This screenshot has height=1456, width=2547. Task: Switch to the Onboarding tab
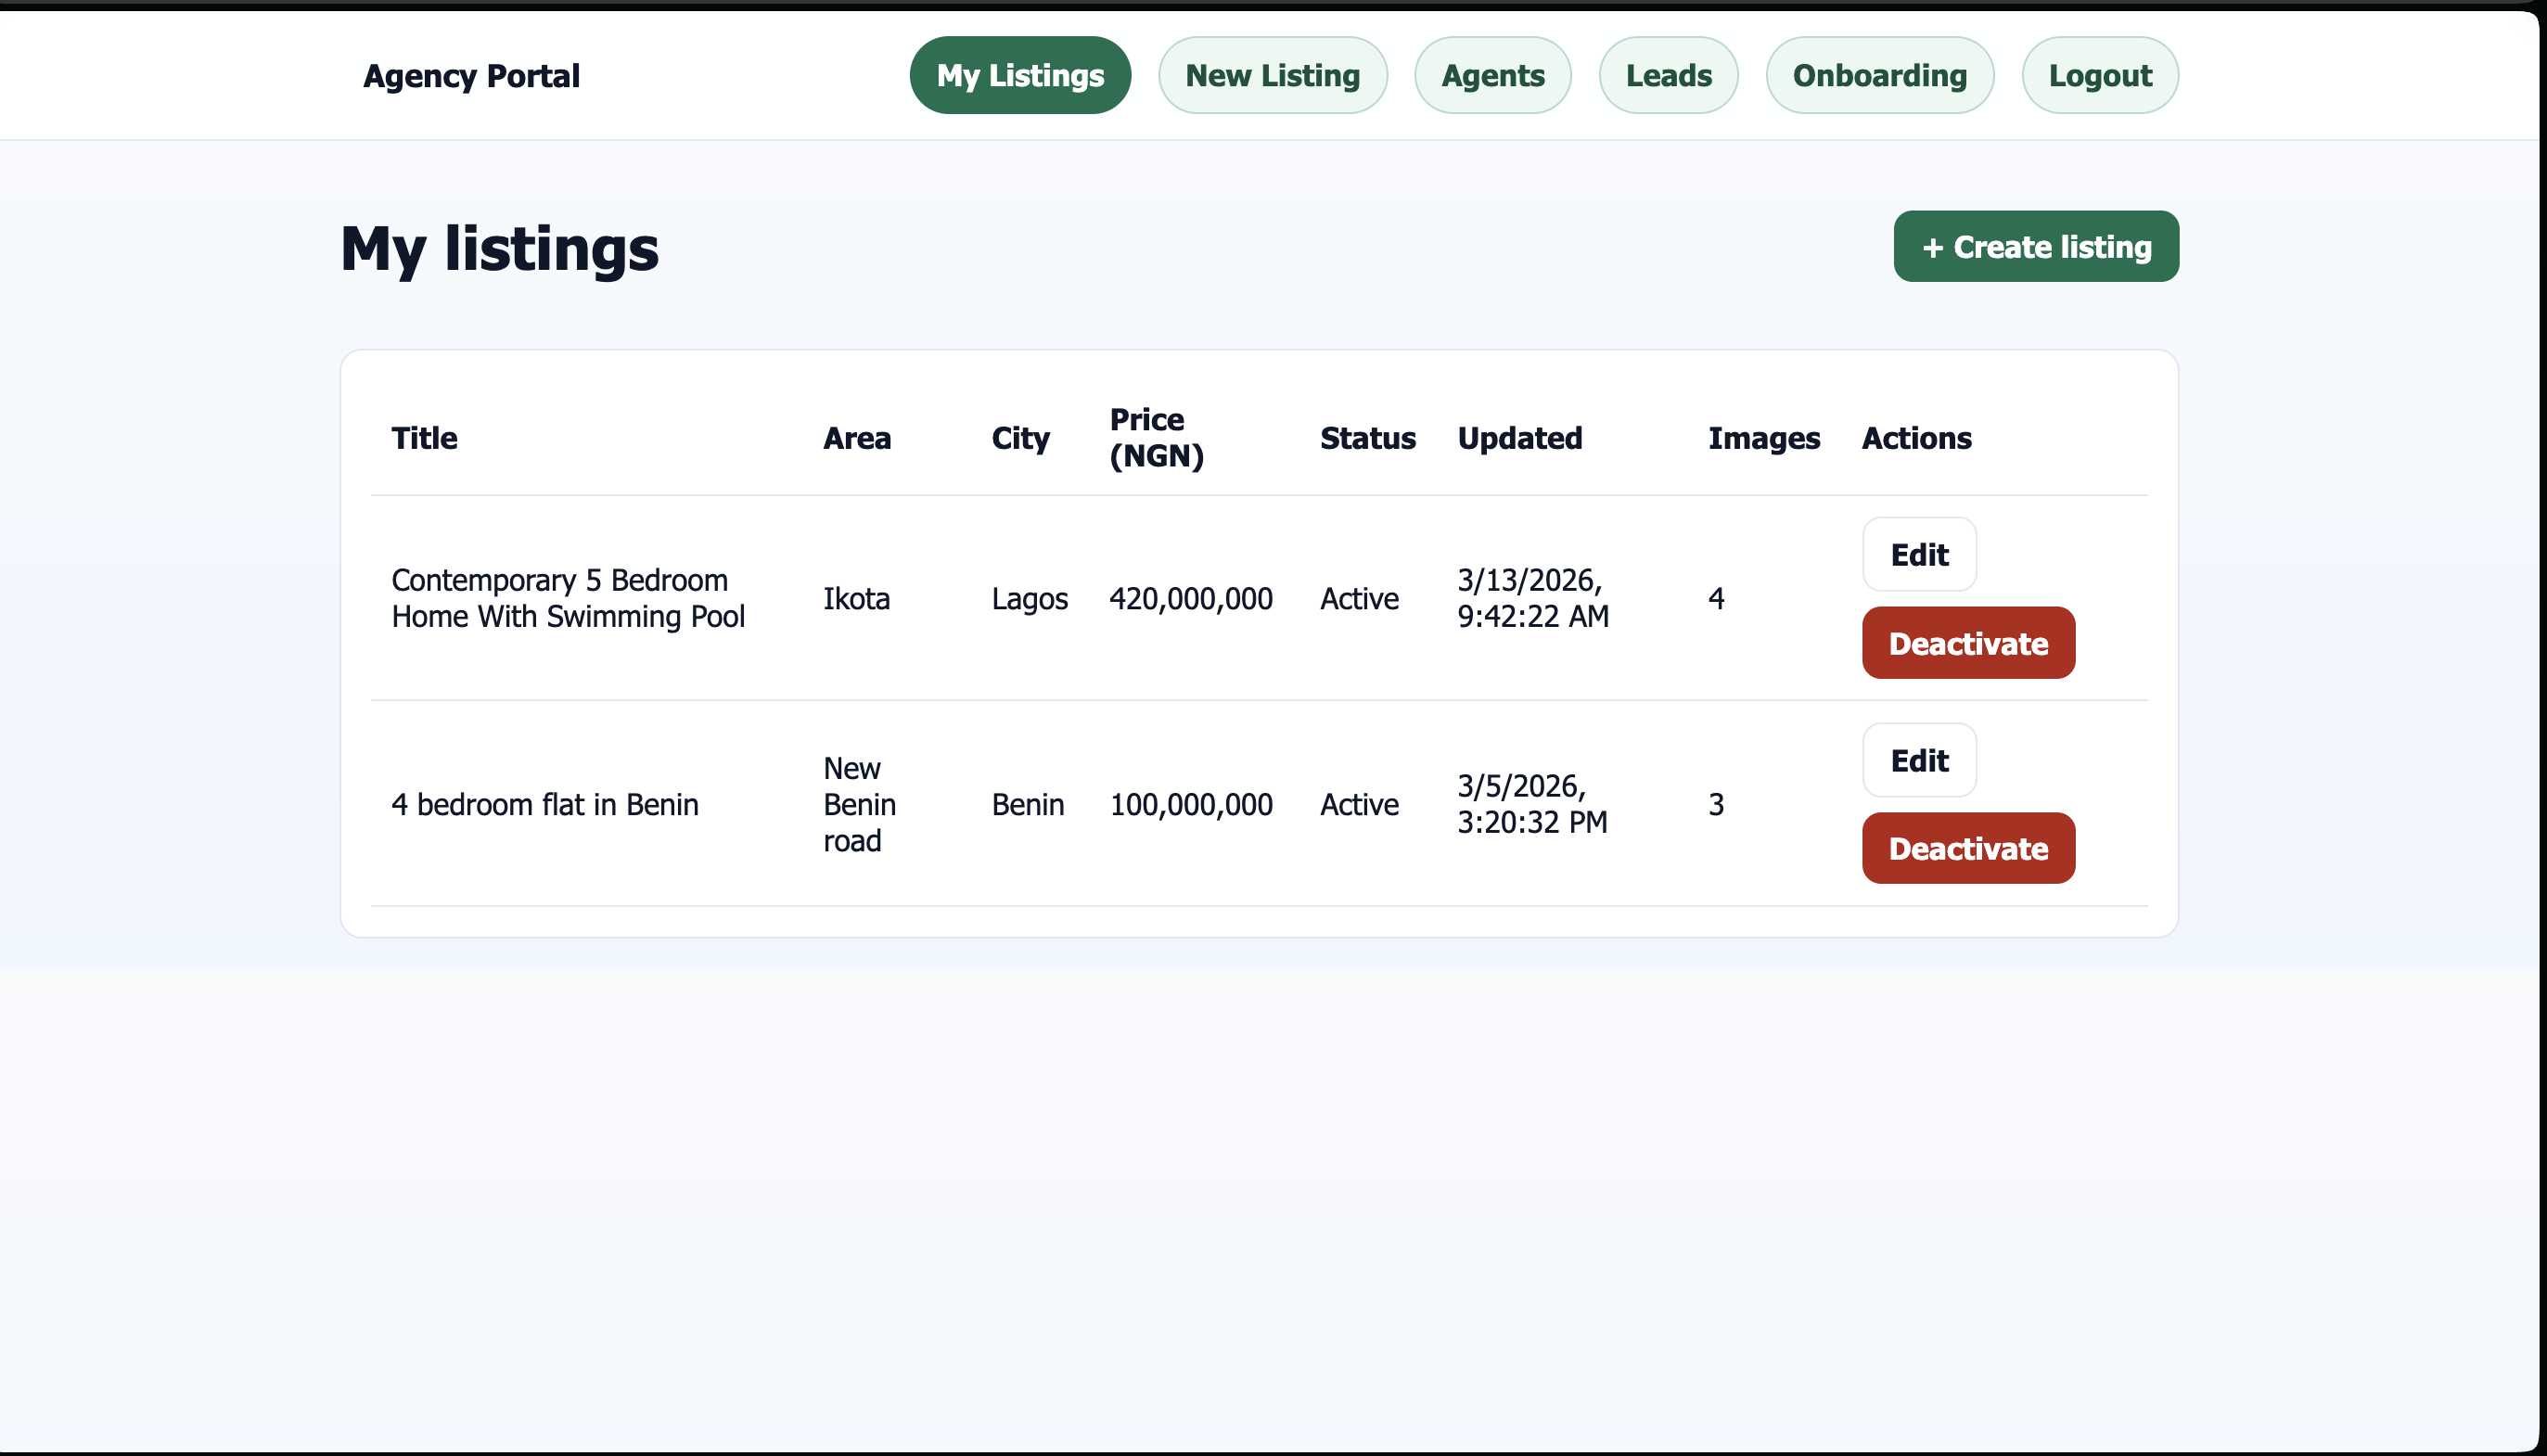click(1879, 75)
